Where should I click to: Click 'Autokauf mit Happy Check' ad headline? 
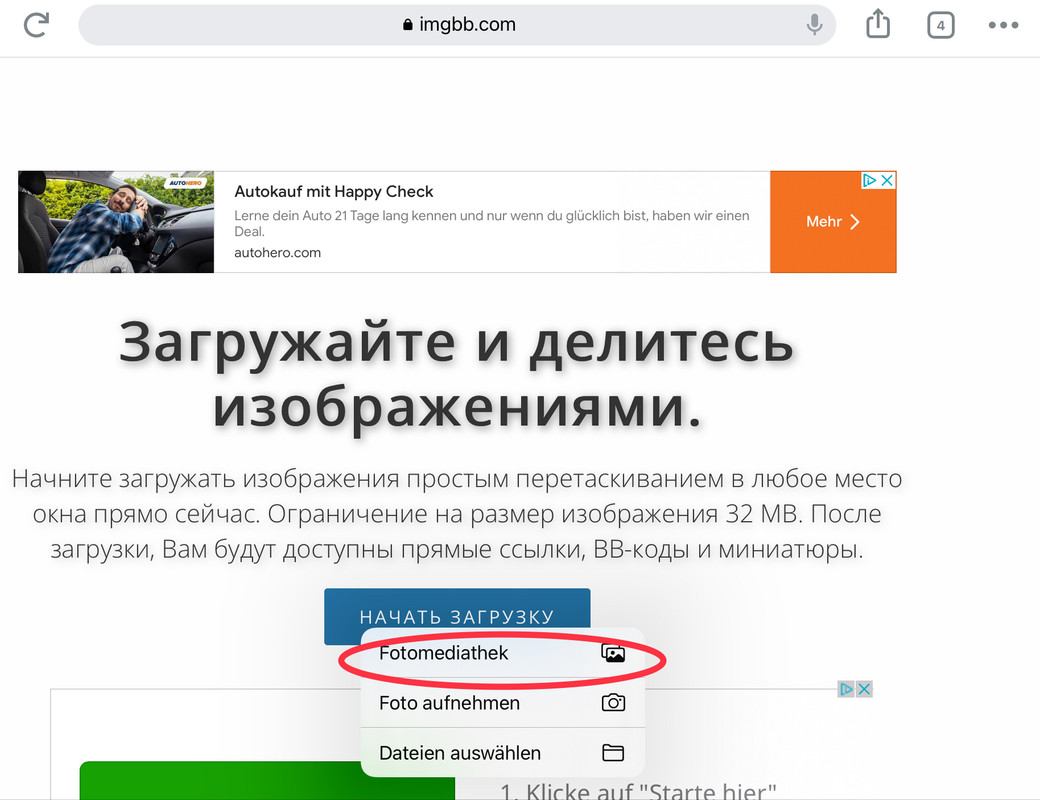334,192
